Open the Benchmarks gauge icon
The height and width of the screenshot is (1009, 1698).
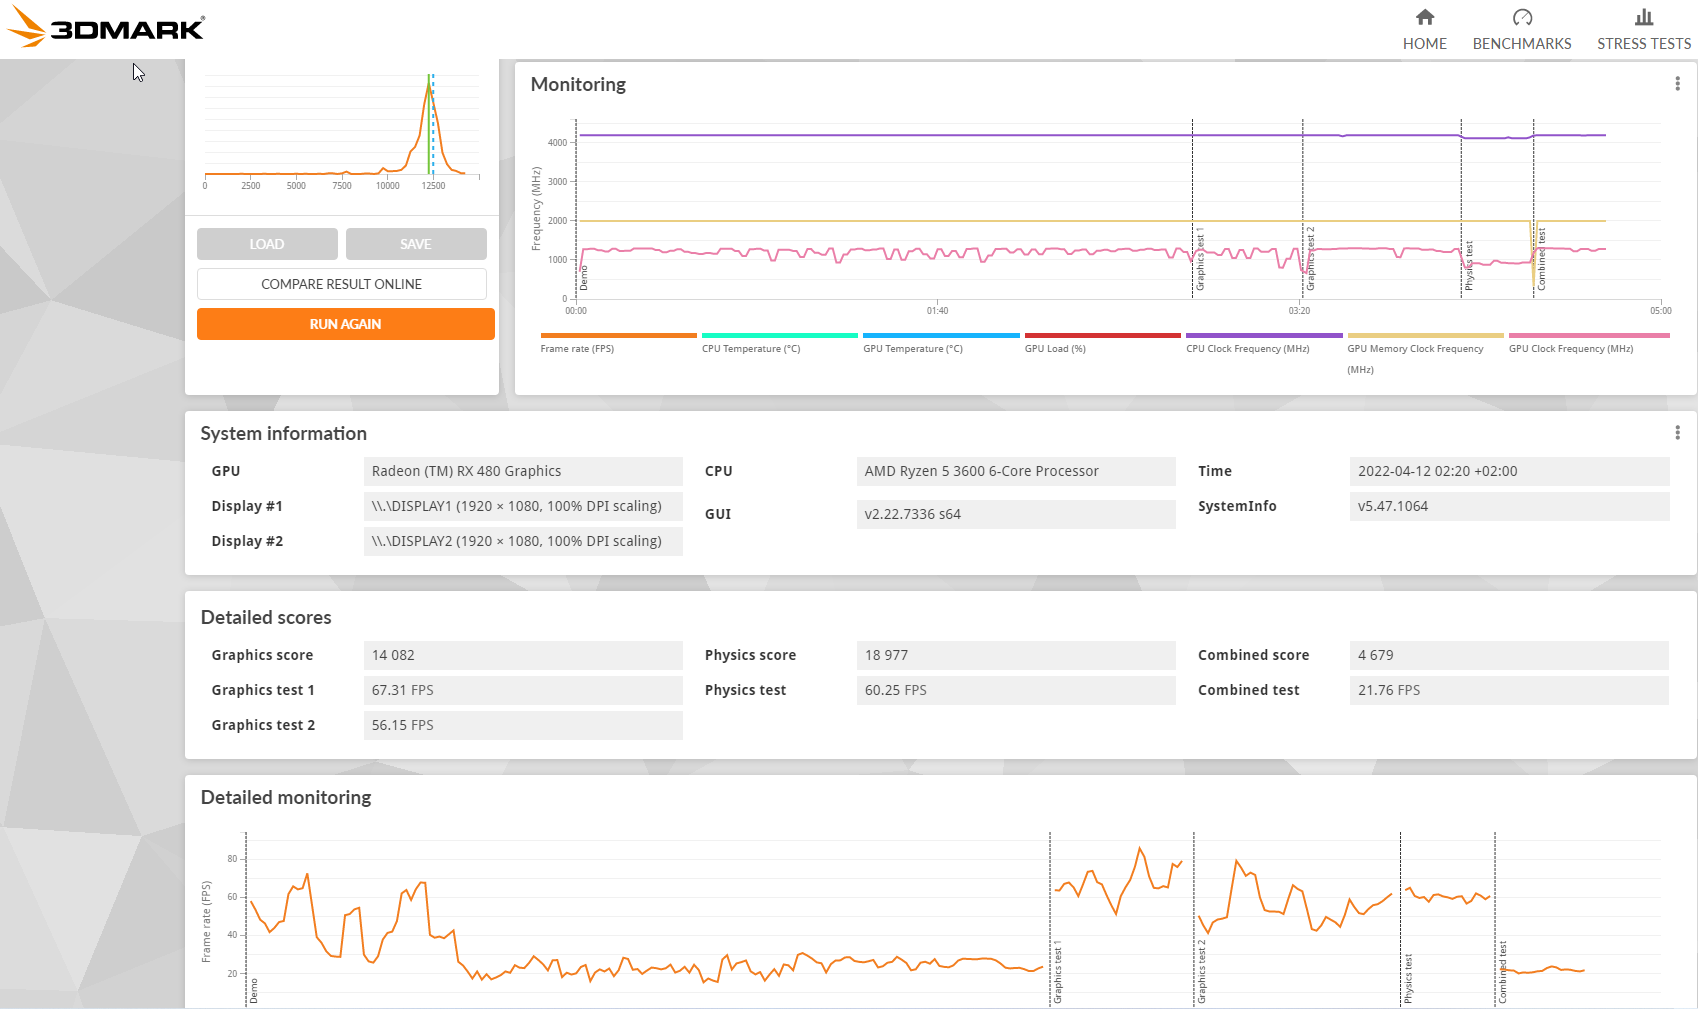coord(1522,17)
